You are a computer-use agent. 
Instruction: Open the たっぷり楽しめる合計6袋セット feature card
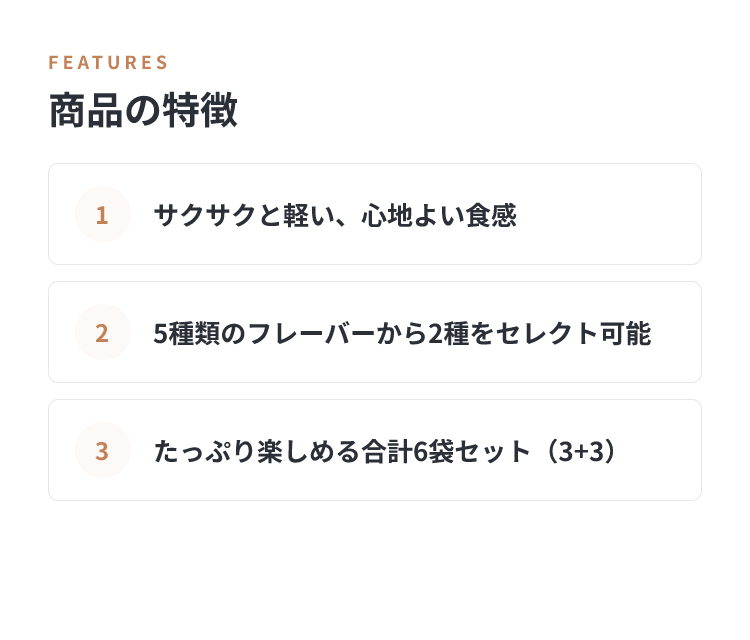coord(375,450)
